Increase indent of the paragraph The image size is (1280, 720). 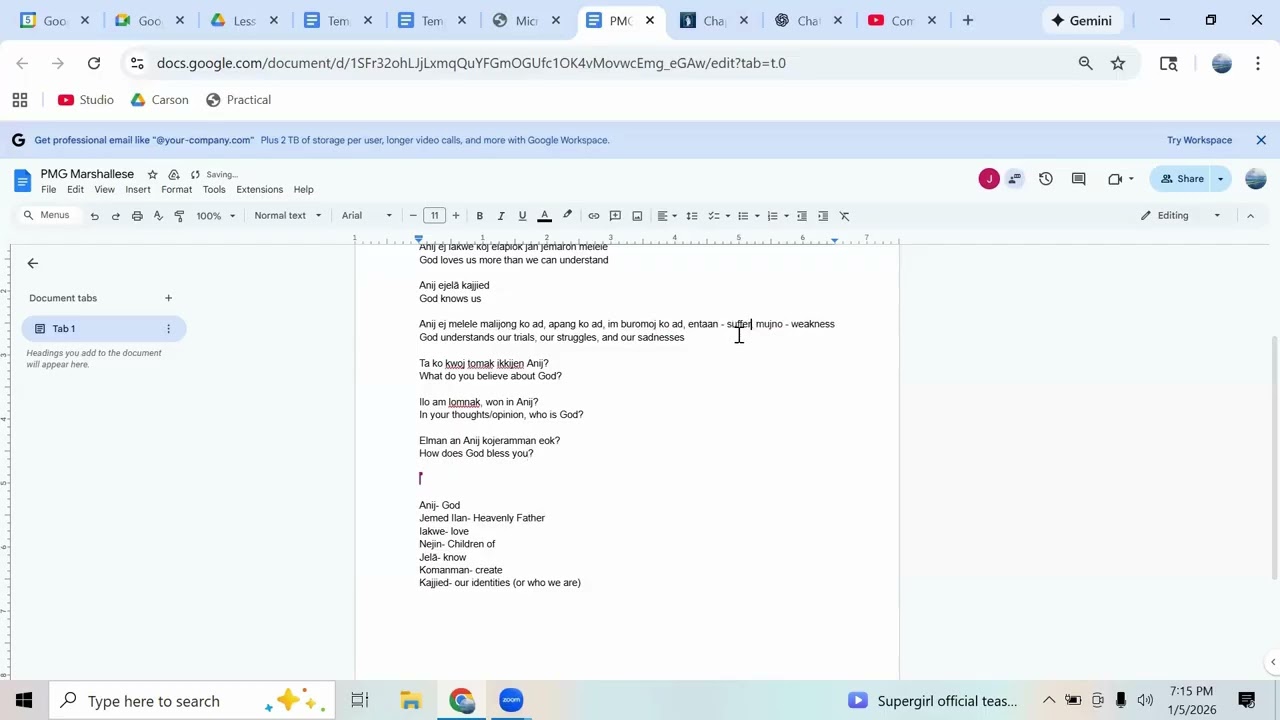tap(823, 216)
